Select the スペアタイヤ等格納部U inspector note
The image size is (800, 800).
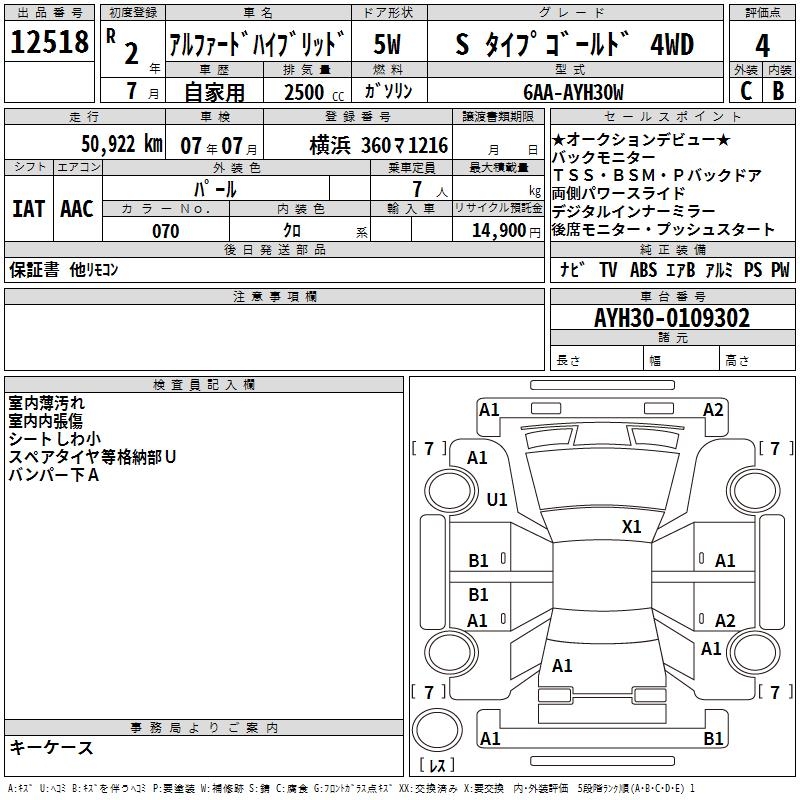(x=92, y=456)
